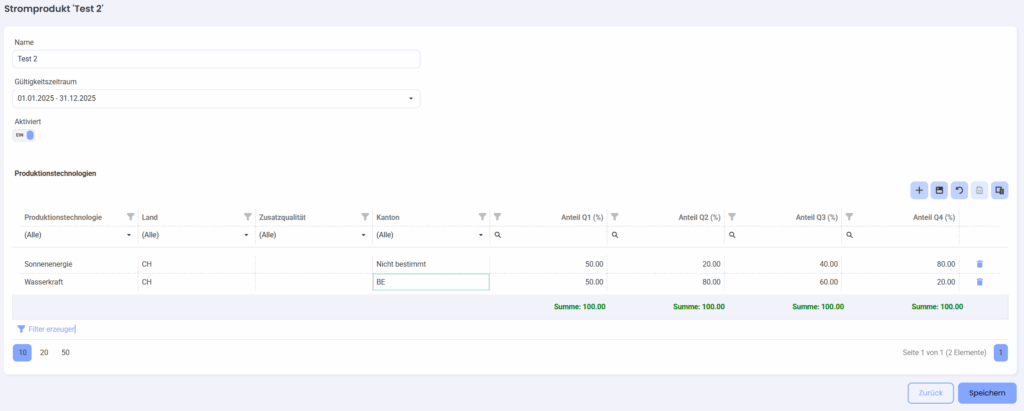
Task: Click Seite 1 von 1 (2 Elemente) text
Action: click(x=944, y=353)
